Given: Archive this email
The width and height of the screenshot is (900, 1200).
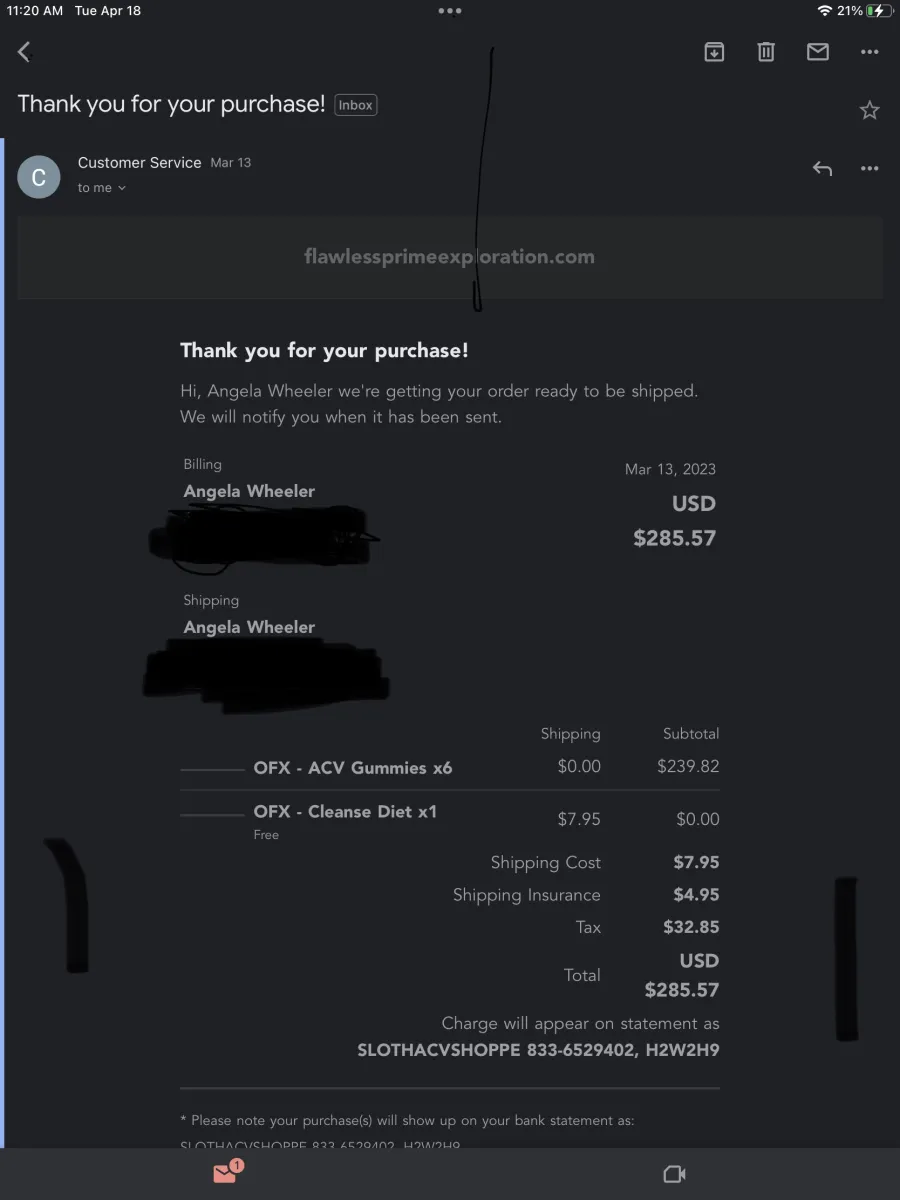Looking at the screenshot, I should coord(714,52).
